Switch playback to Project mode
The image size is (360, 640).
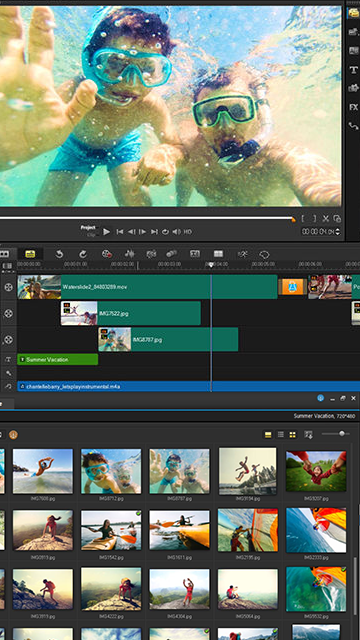point(88,228)
